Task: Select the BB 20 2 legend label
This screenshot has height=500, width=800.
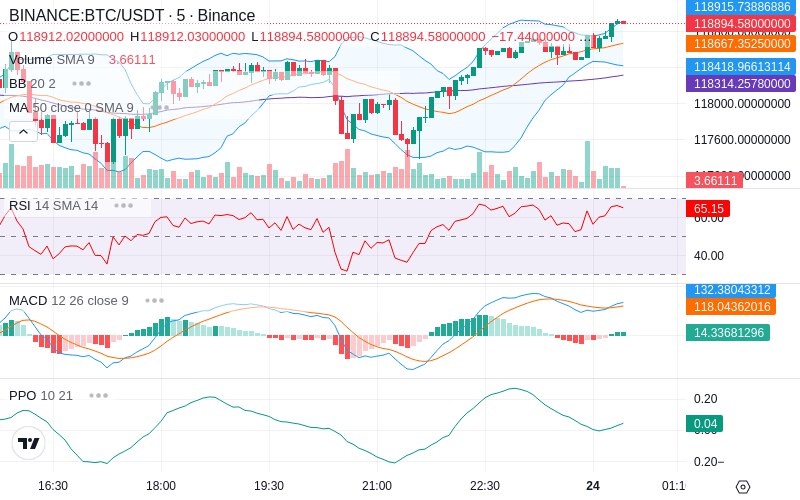Action: click(x=33, y=83)
